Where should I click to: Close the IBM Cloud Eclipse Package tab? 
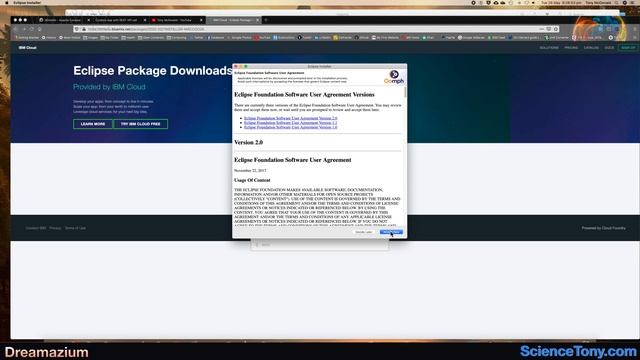point(258,20)
